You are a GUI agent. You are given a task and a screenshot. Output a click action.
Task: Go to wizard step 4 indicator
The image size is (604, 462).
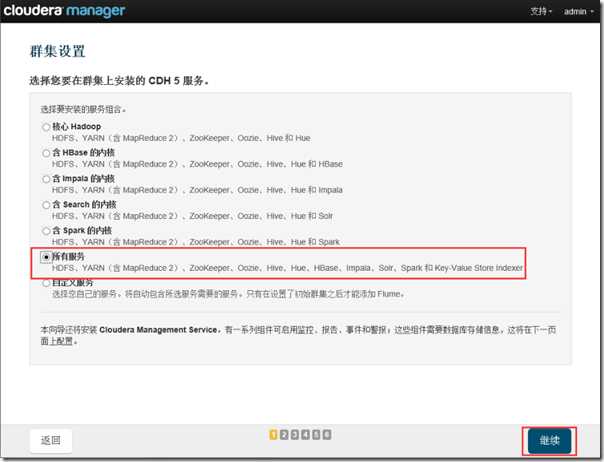[x=305, y=435]
